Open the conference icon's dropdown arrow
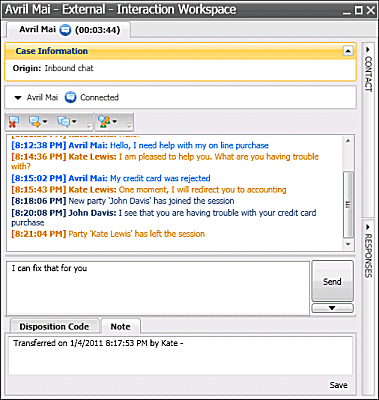The height and width of the screenshot is (400, 379). (x=74, y=122)
